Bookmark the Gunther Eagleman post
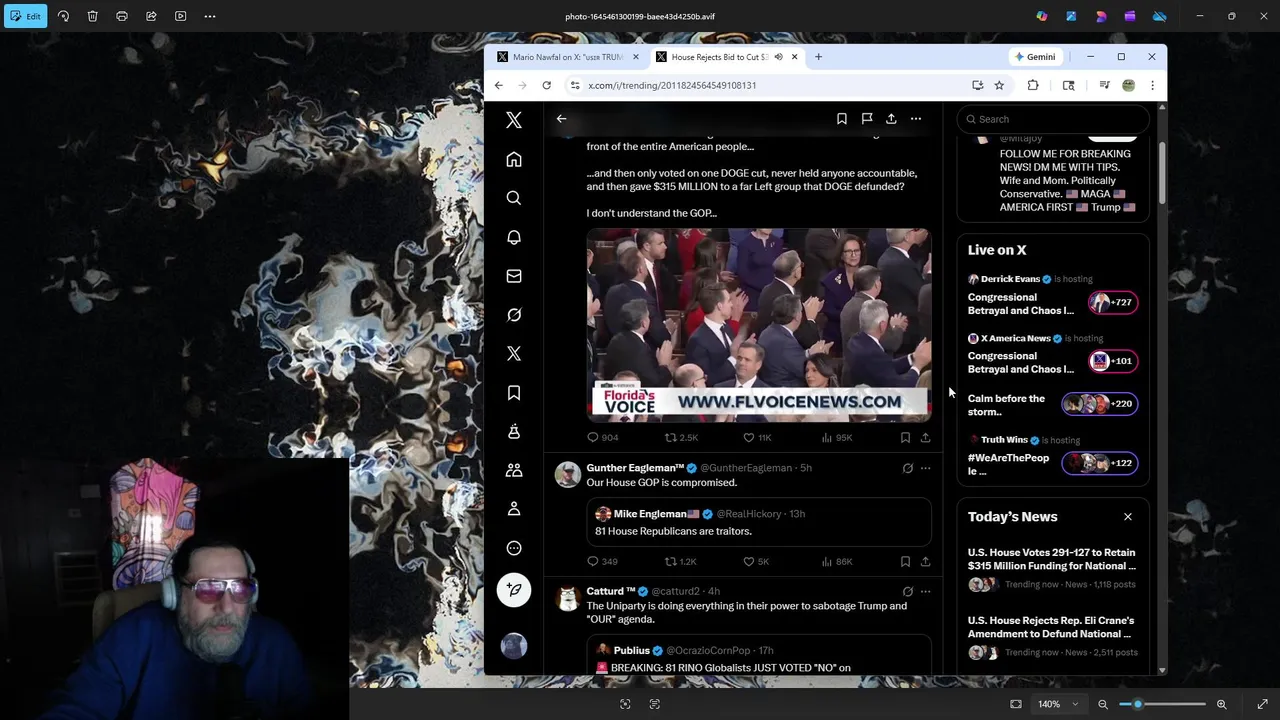 (905, 562)
